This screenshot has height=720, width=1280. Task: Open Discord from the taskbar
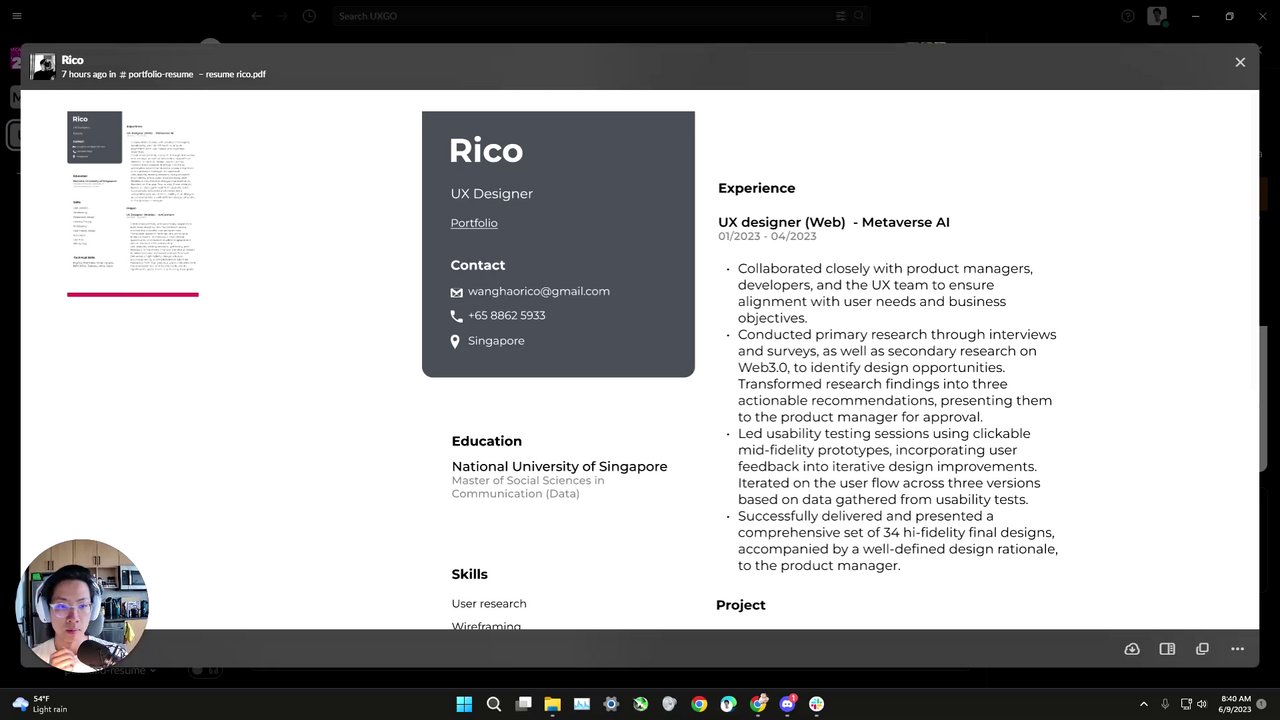point(788,704)
